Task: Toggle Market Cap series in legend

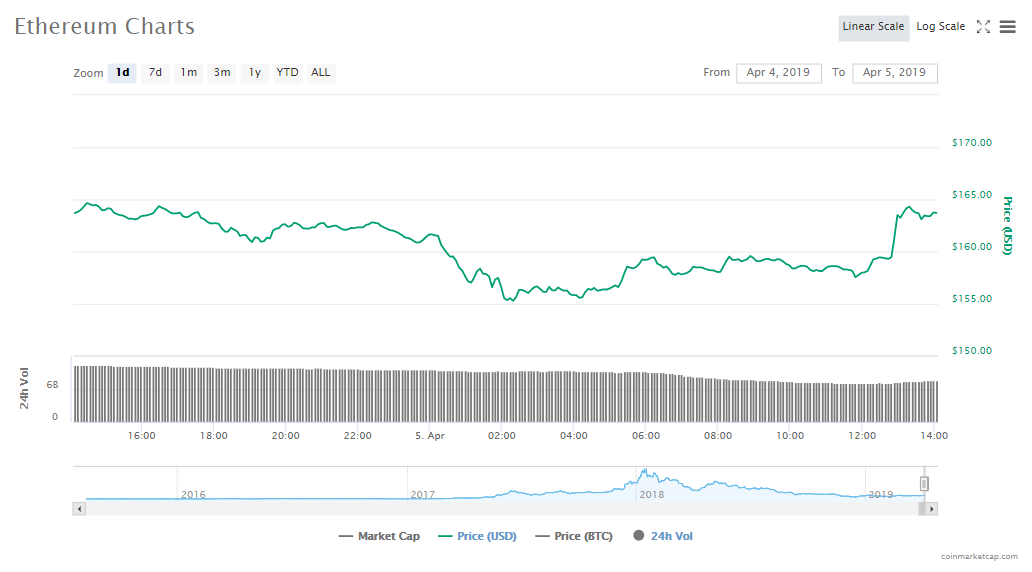Action: click(379, 536)
